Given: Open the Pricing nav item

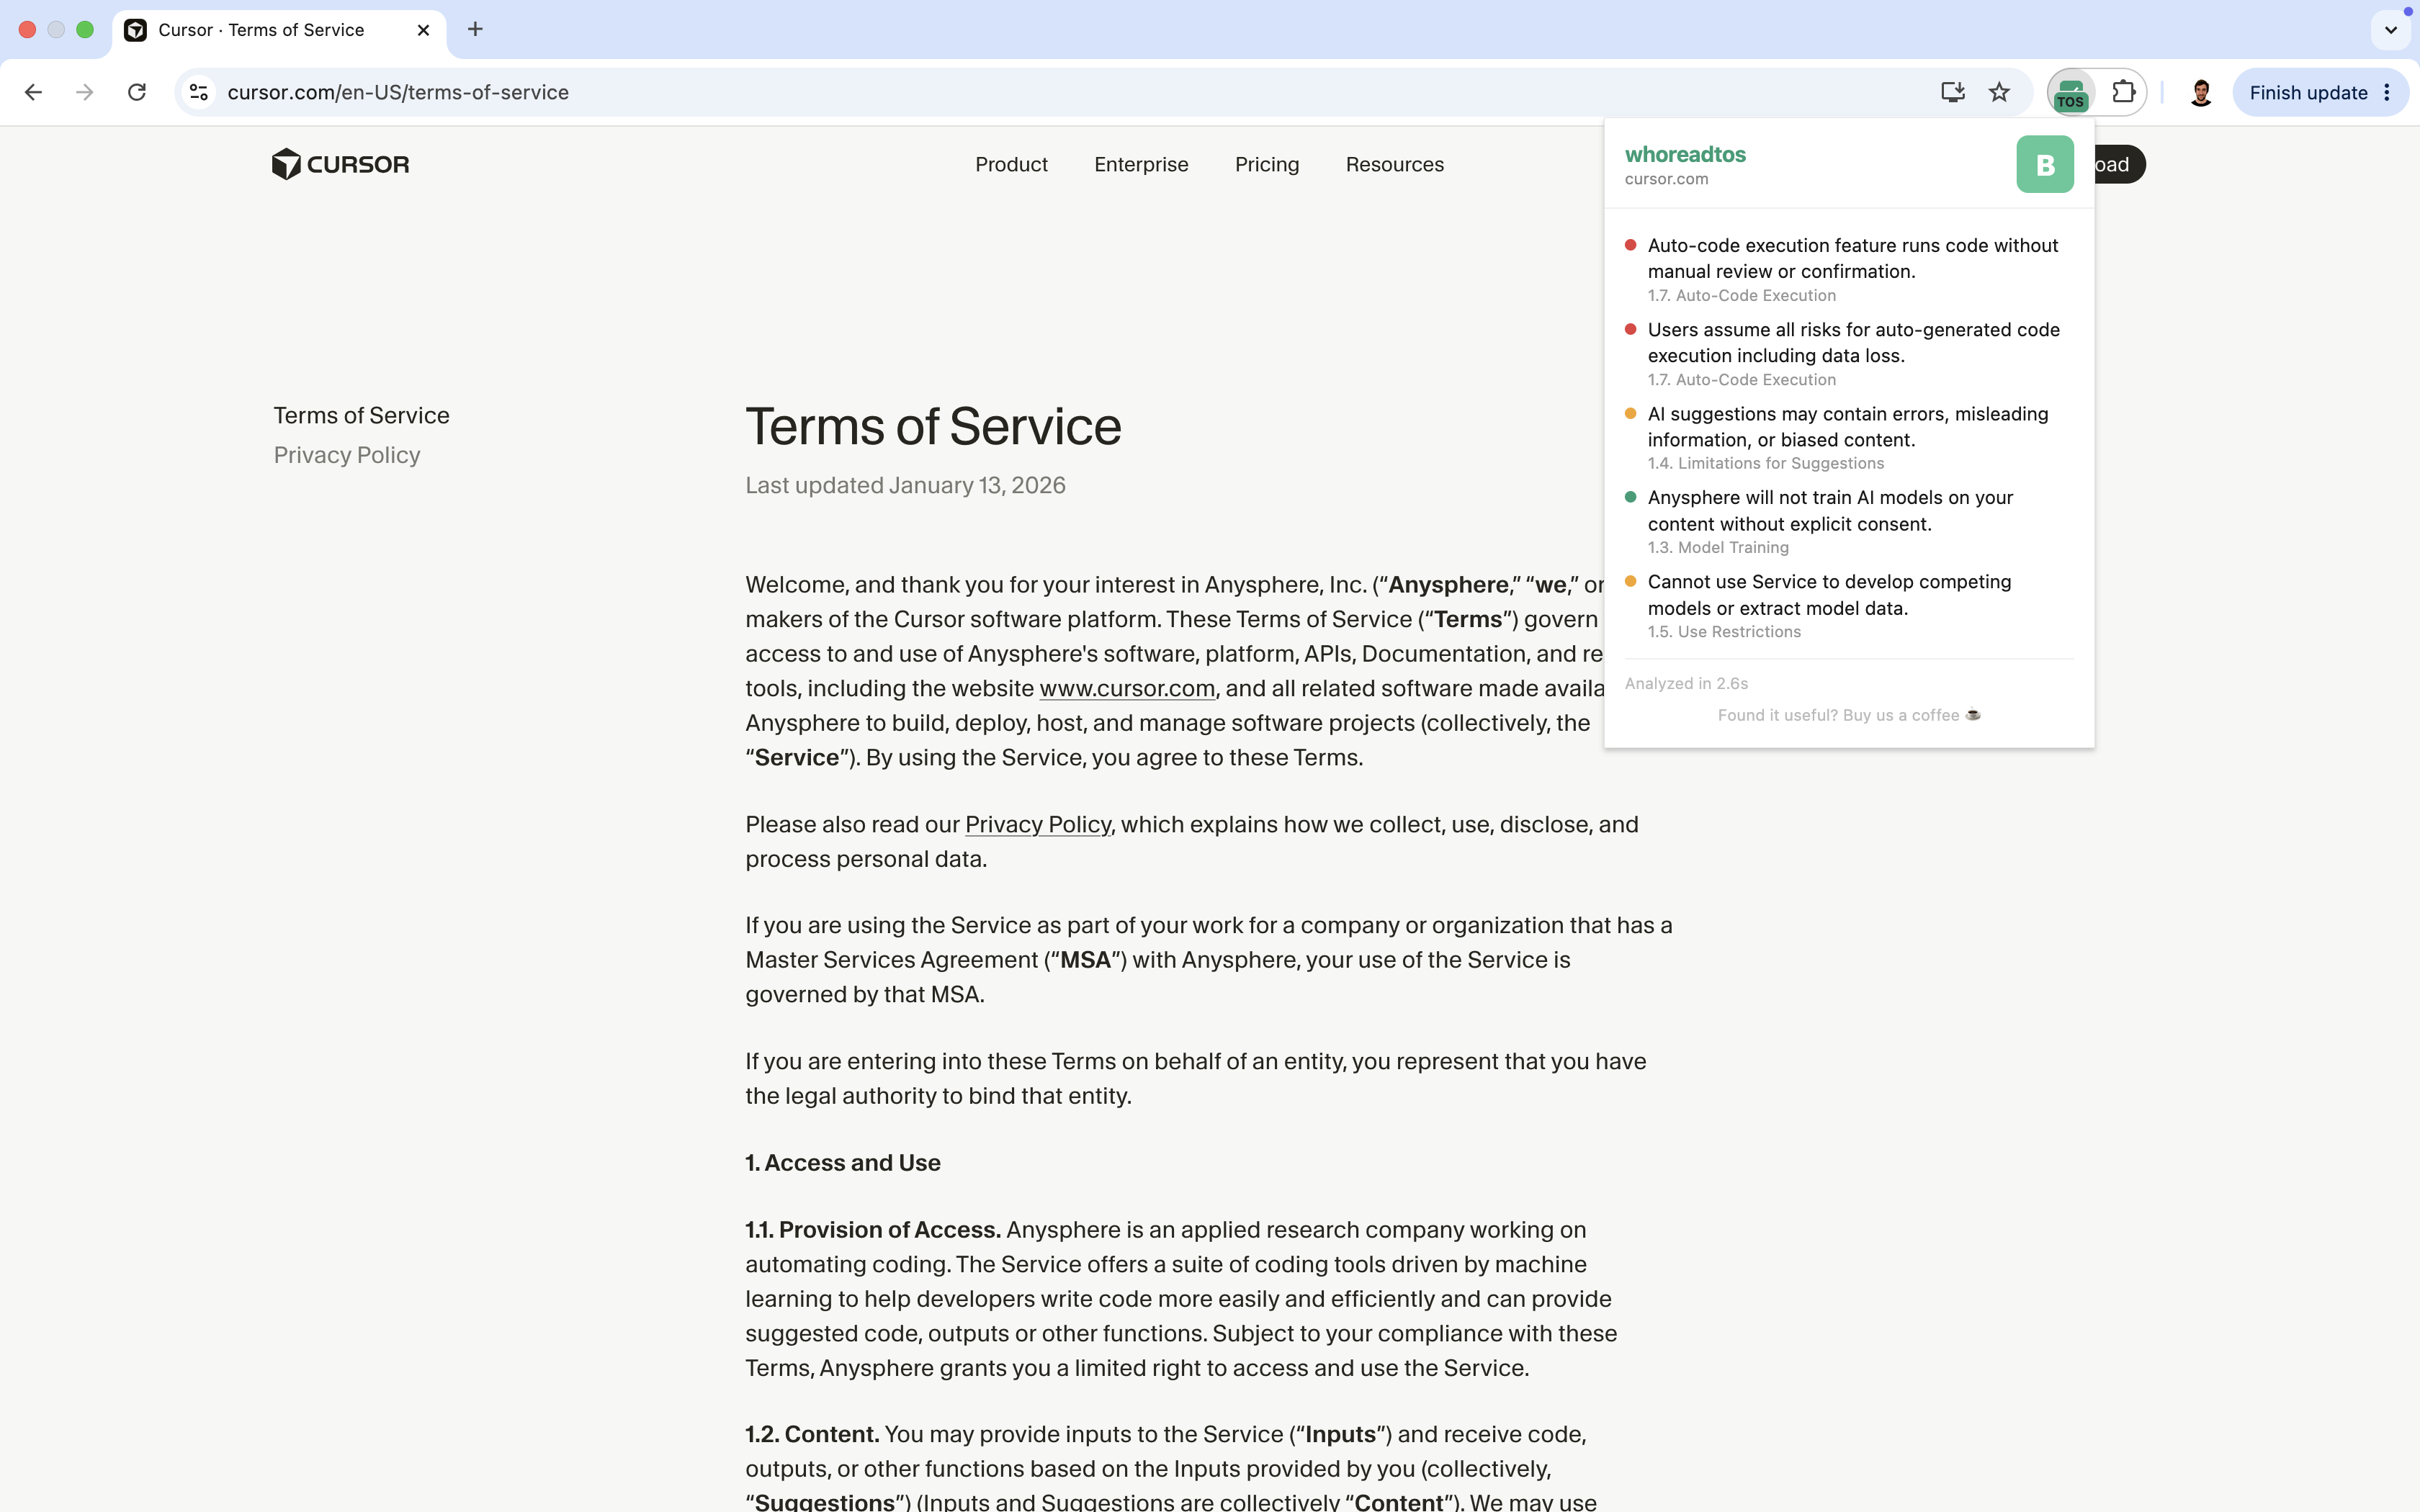Looking at the screenshot, I should (x=1266, y=164).
